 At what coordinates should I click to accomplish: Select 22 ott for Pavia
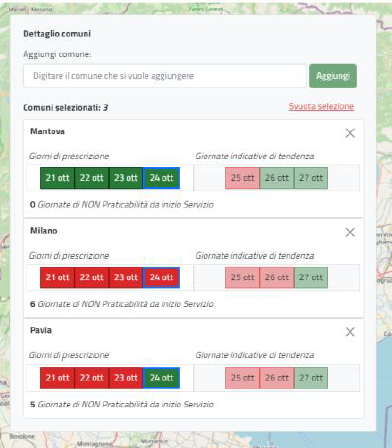(92, 378)
